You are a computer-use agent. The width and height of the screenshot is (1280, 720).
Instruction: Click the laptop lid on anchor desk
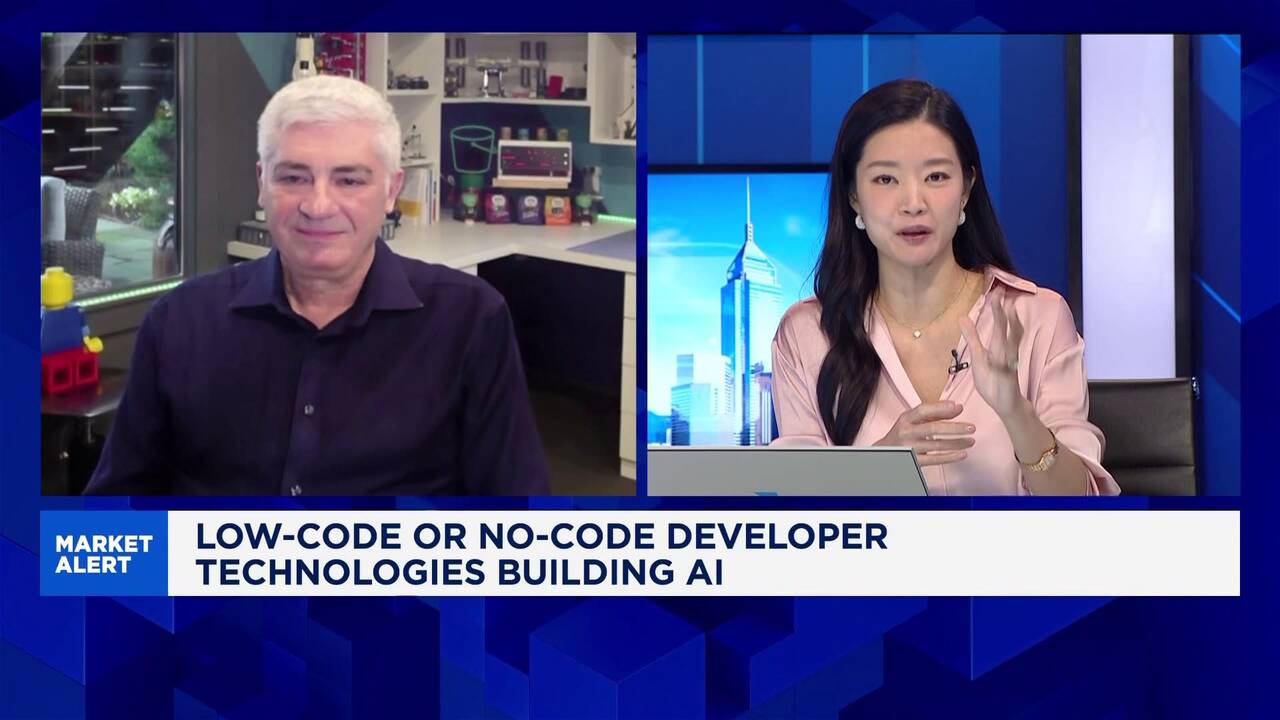click(786, 471)
